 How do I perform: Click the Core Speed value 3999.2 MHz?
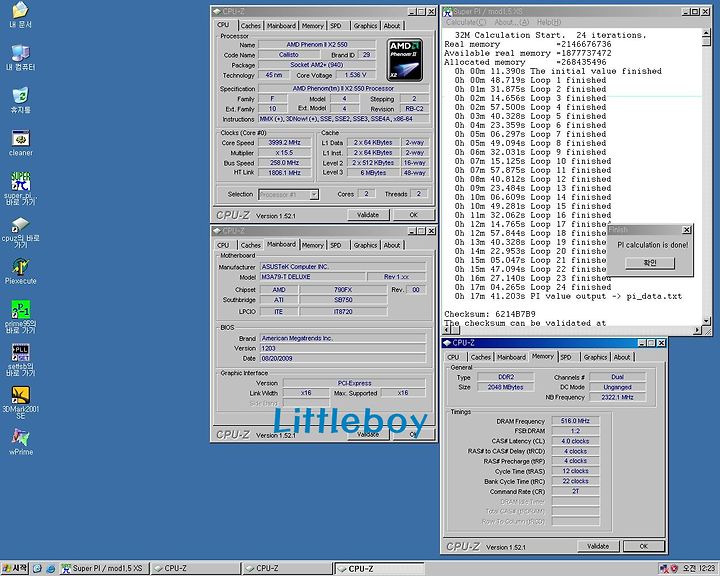[x=285, y=143]
